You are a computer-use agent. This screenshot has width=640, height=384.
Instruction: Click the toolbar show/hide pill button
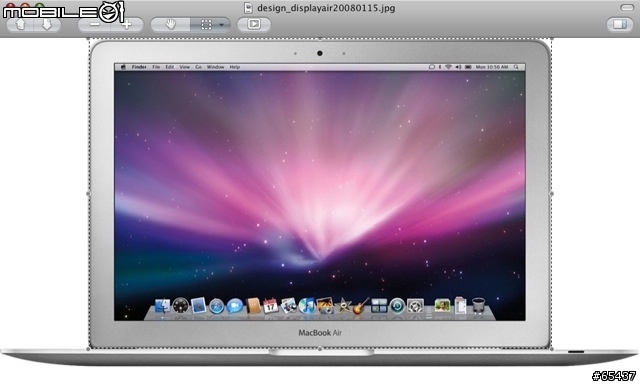627,7
